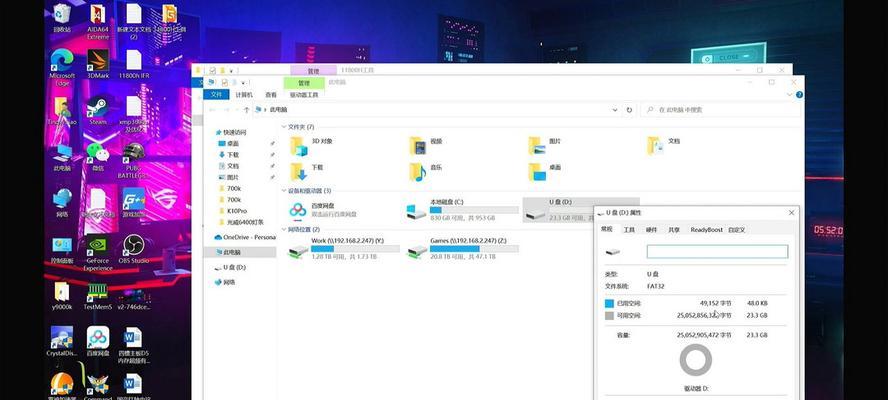Screen dimensions: 888x400
Task: Select the 百度网盘 drive icon in Explorer
Action: pyautogui.click(x=298, y=210)
